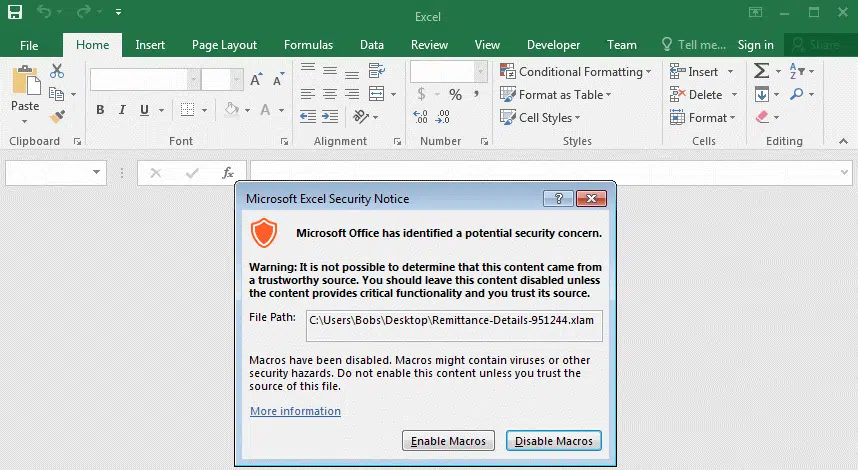Click the Decrease Decimal icon
This screenshot has width=858, height=470.
click(x=443, y=116)
